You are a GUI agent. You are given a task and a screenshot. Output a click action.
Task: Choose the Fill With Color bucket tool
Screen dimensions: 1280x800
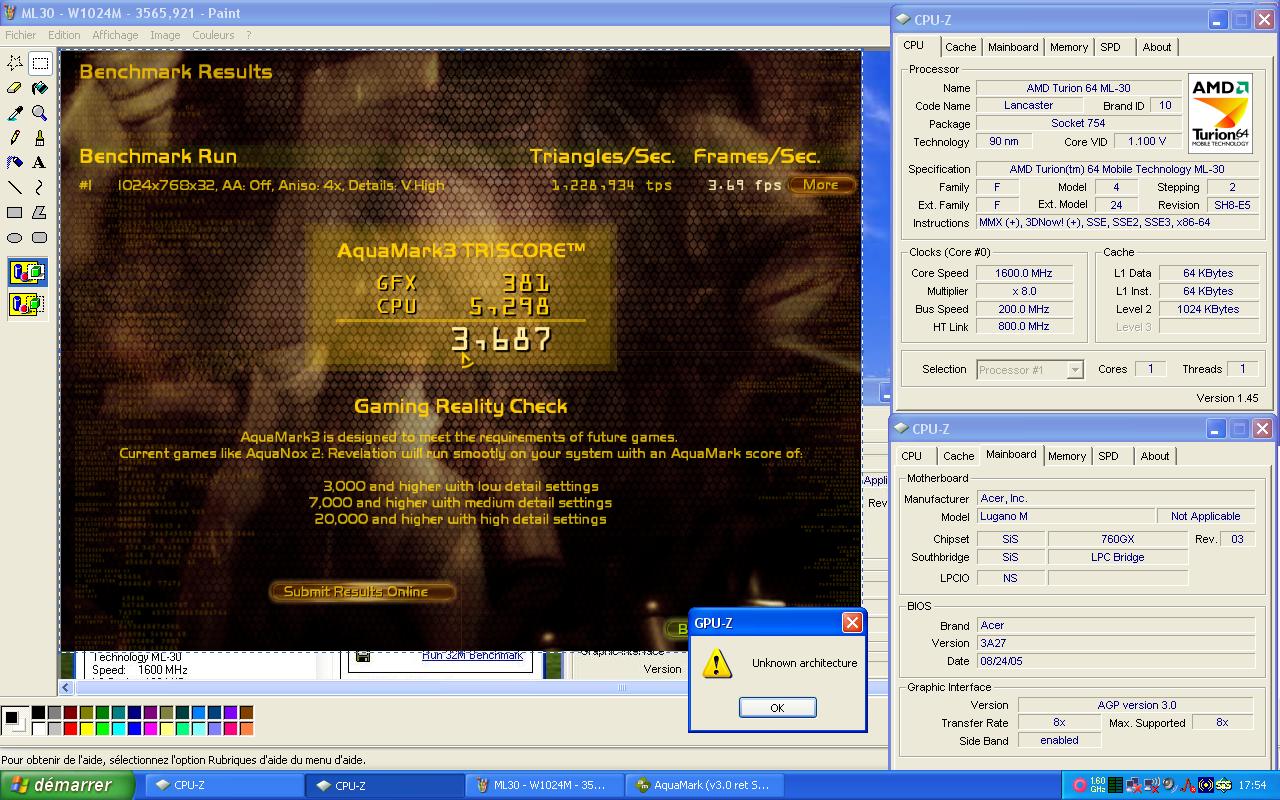(40, 88)
